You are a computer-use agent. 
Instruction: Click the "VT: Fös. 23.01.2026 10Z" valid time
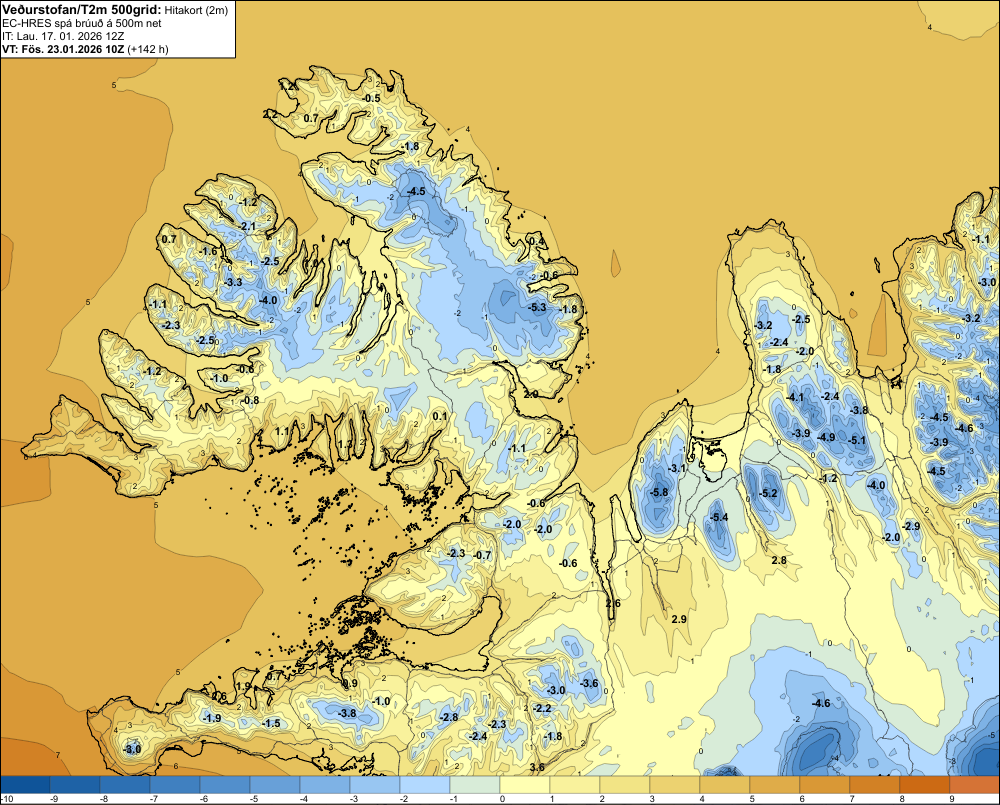click(63, 49)
